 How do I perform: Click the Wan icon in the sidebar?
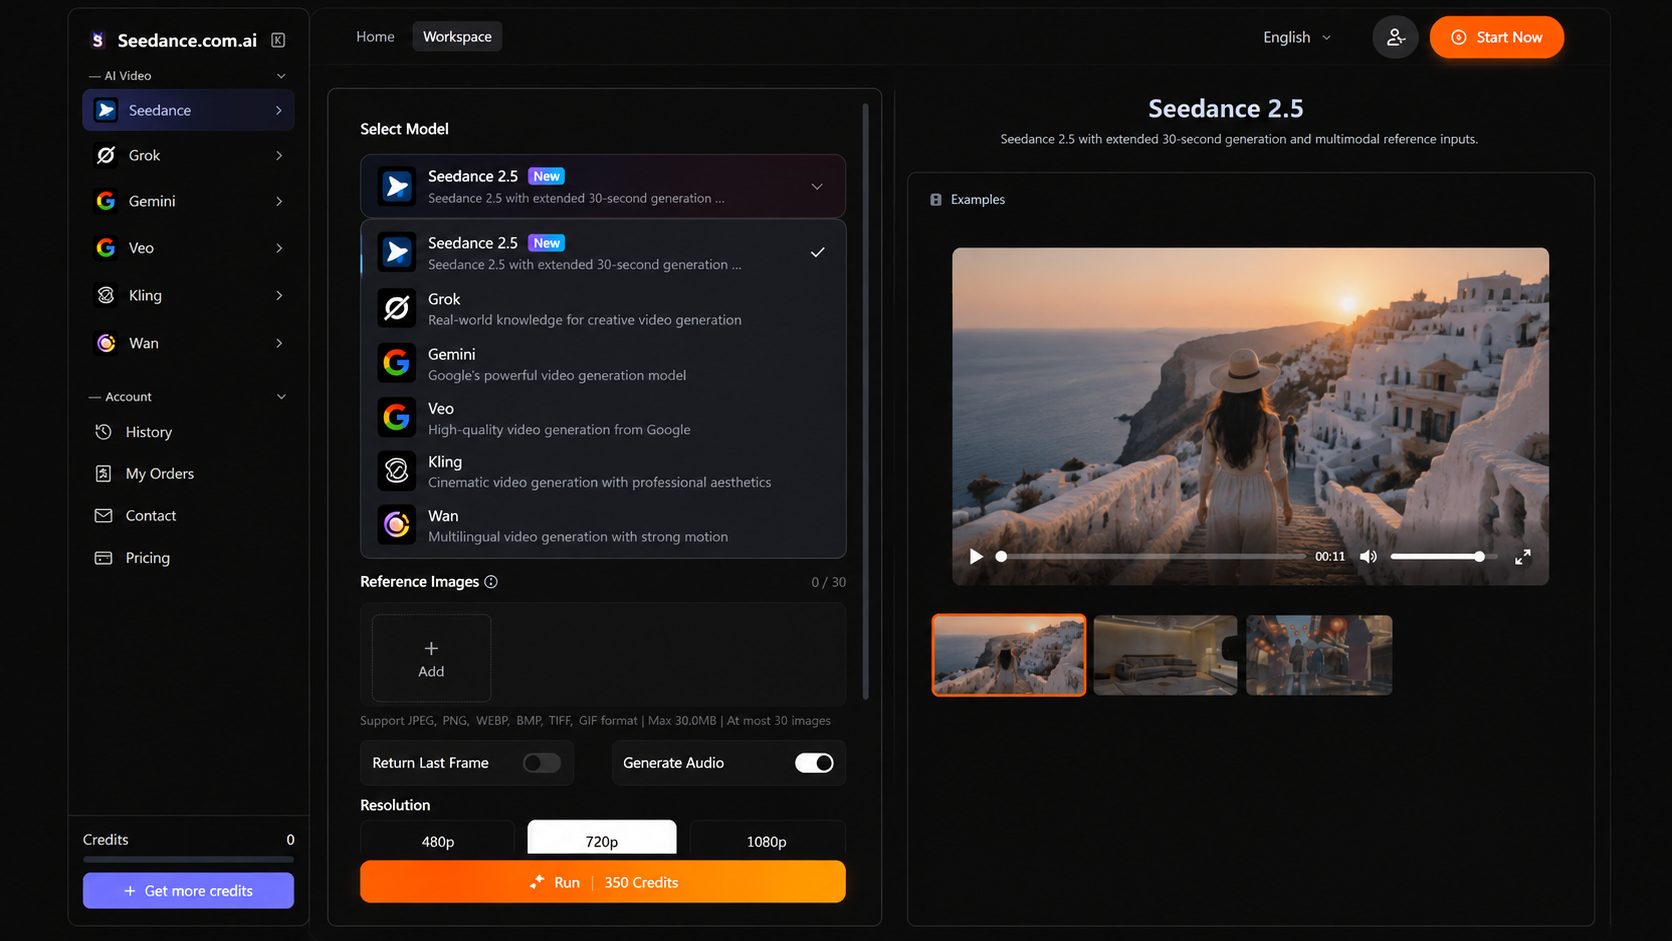click(105, 343)
